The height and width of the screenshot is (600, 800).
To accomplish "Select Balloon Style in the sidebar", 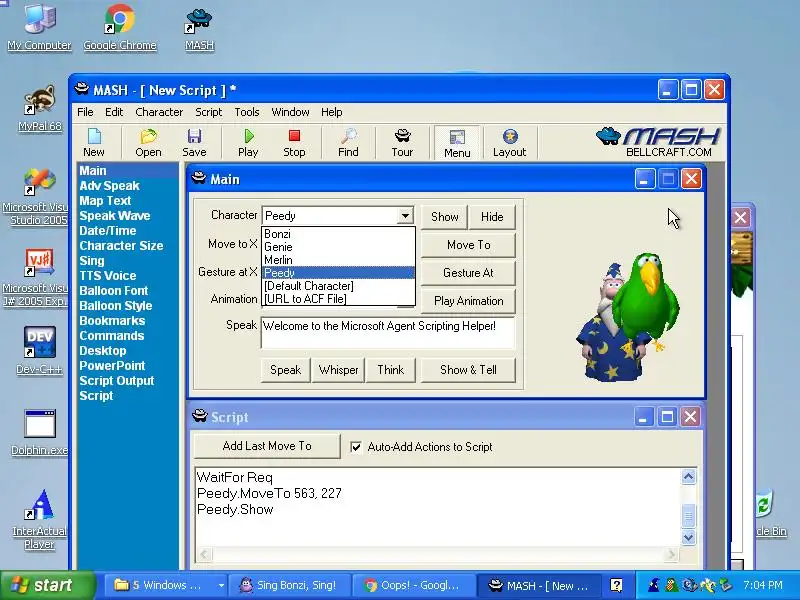I will point(115,306).
